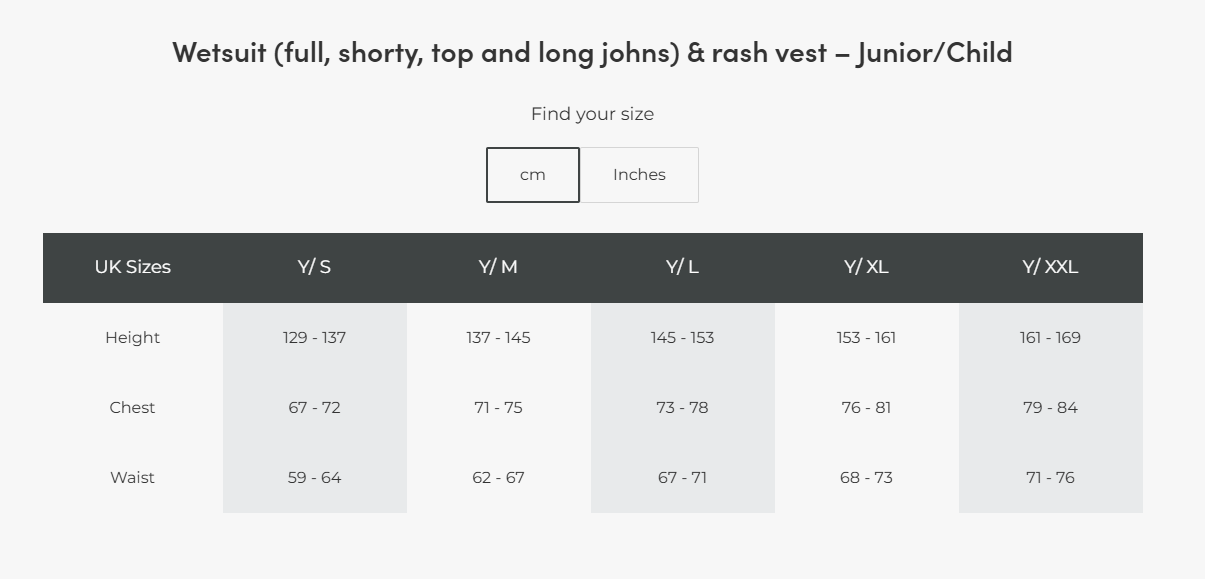Image resolution: width=1205 pixels, height=579 pixels.
Task: Switch size units to cm
Action: [x=533, y=175]
